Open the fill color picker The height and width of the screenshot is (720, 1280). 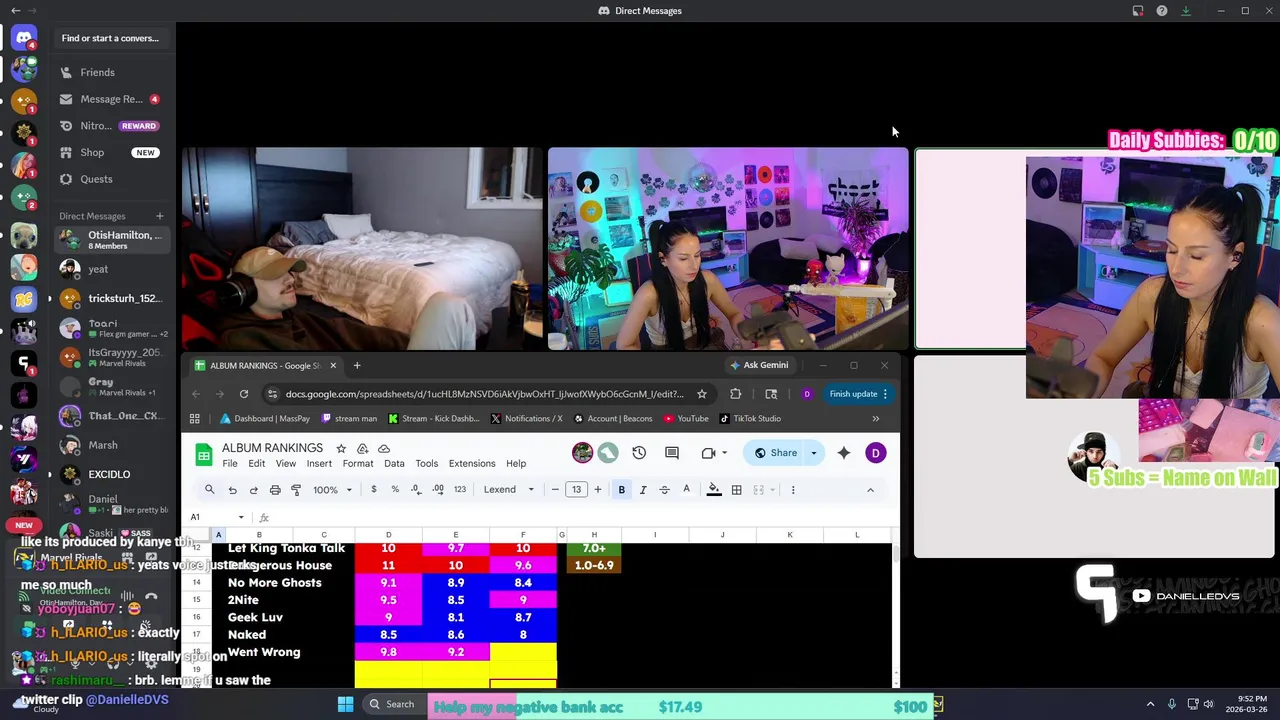tap(714, 490)
